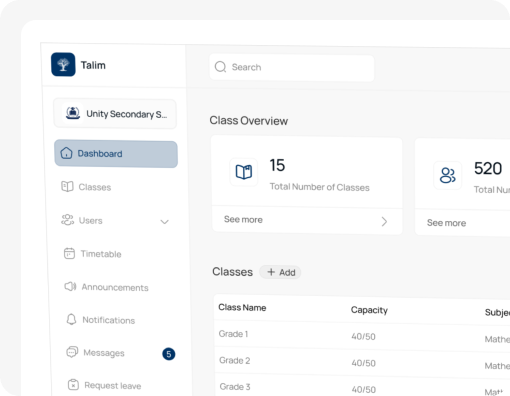Click the 520 total count value
The image size is (510, 396).
pos(488,168)
